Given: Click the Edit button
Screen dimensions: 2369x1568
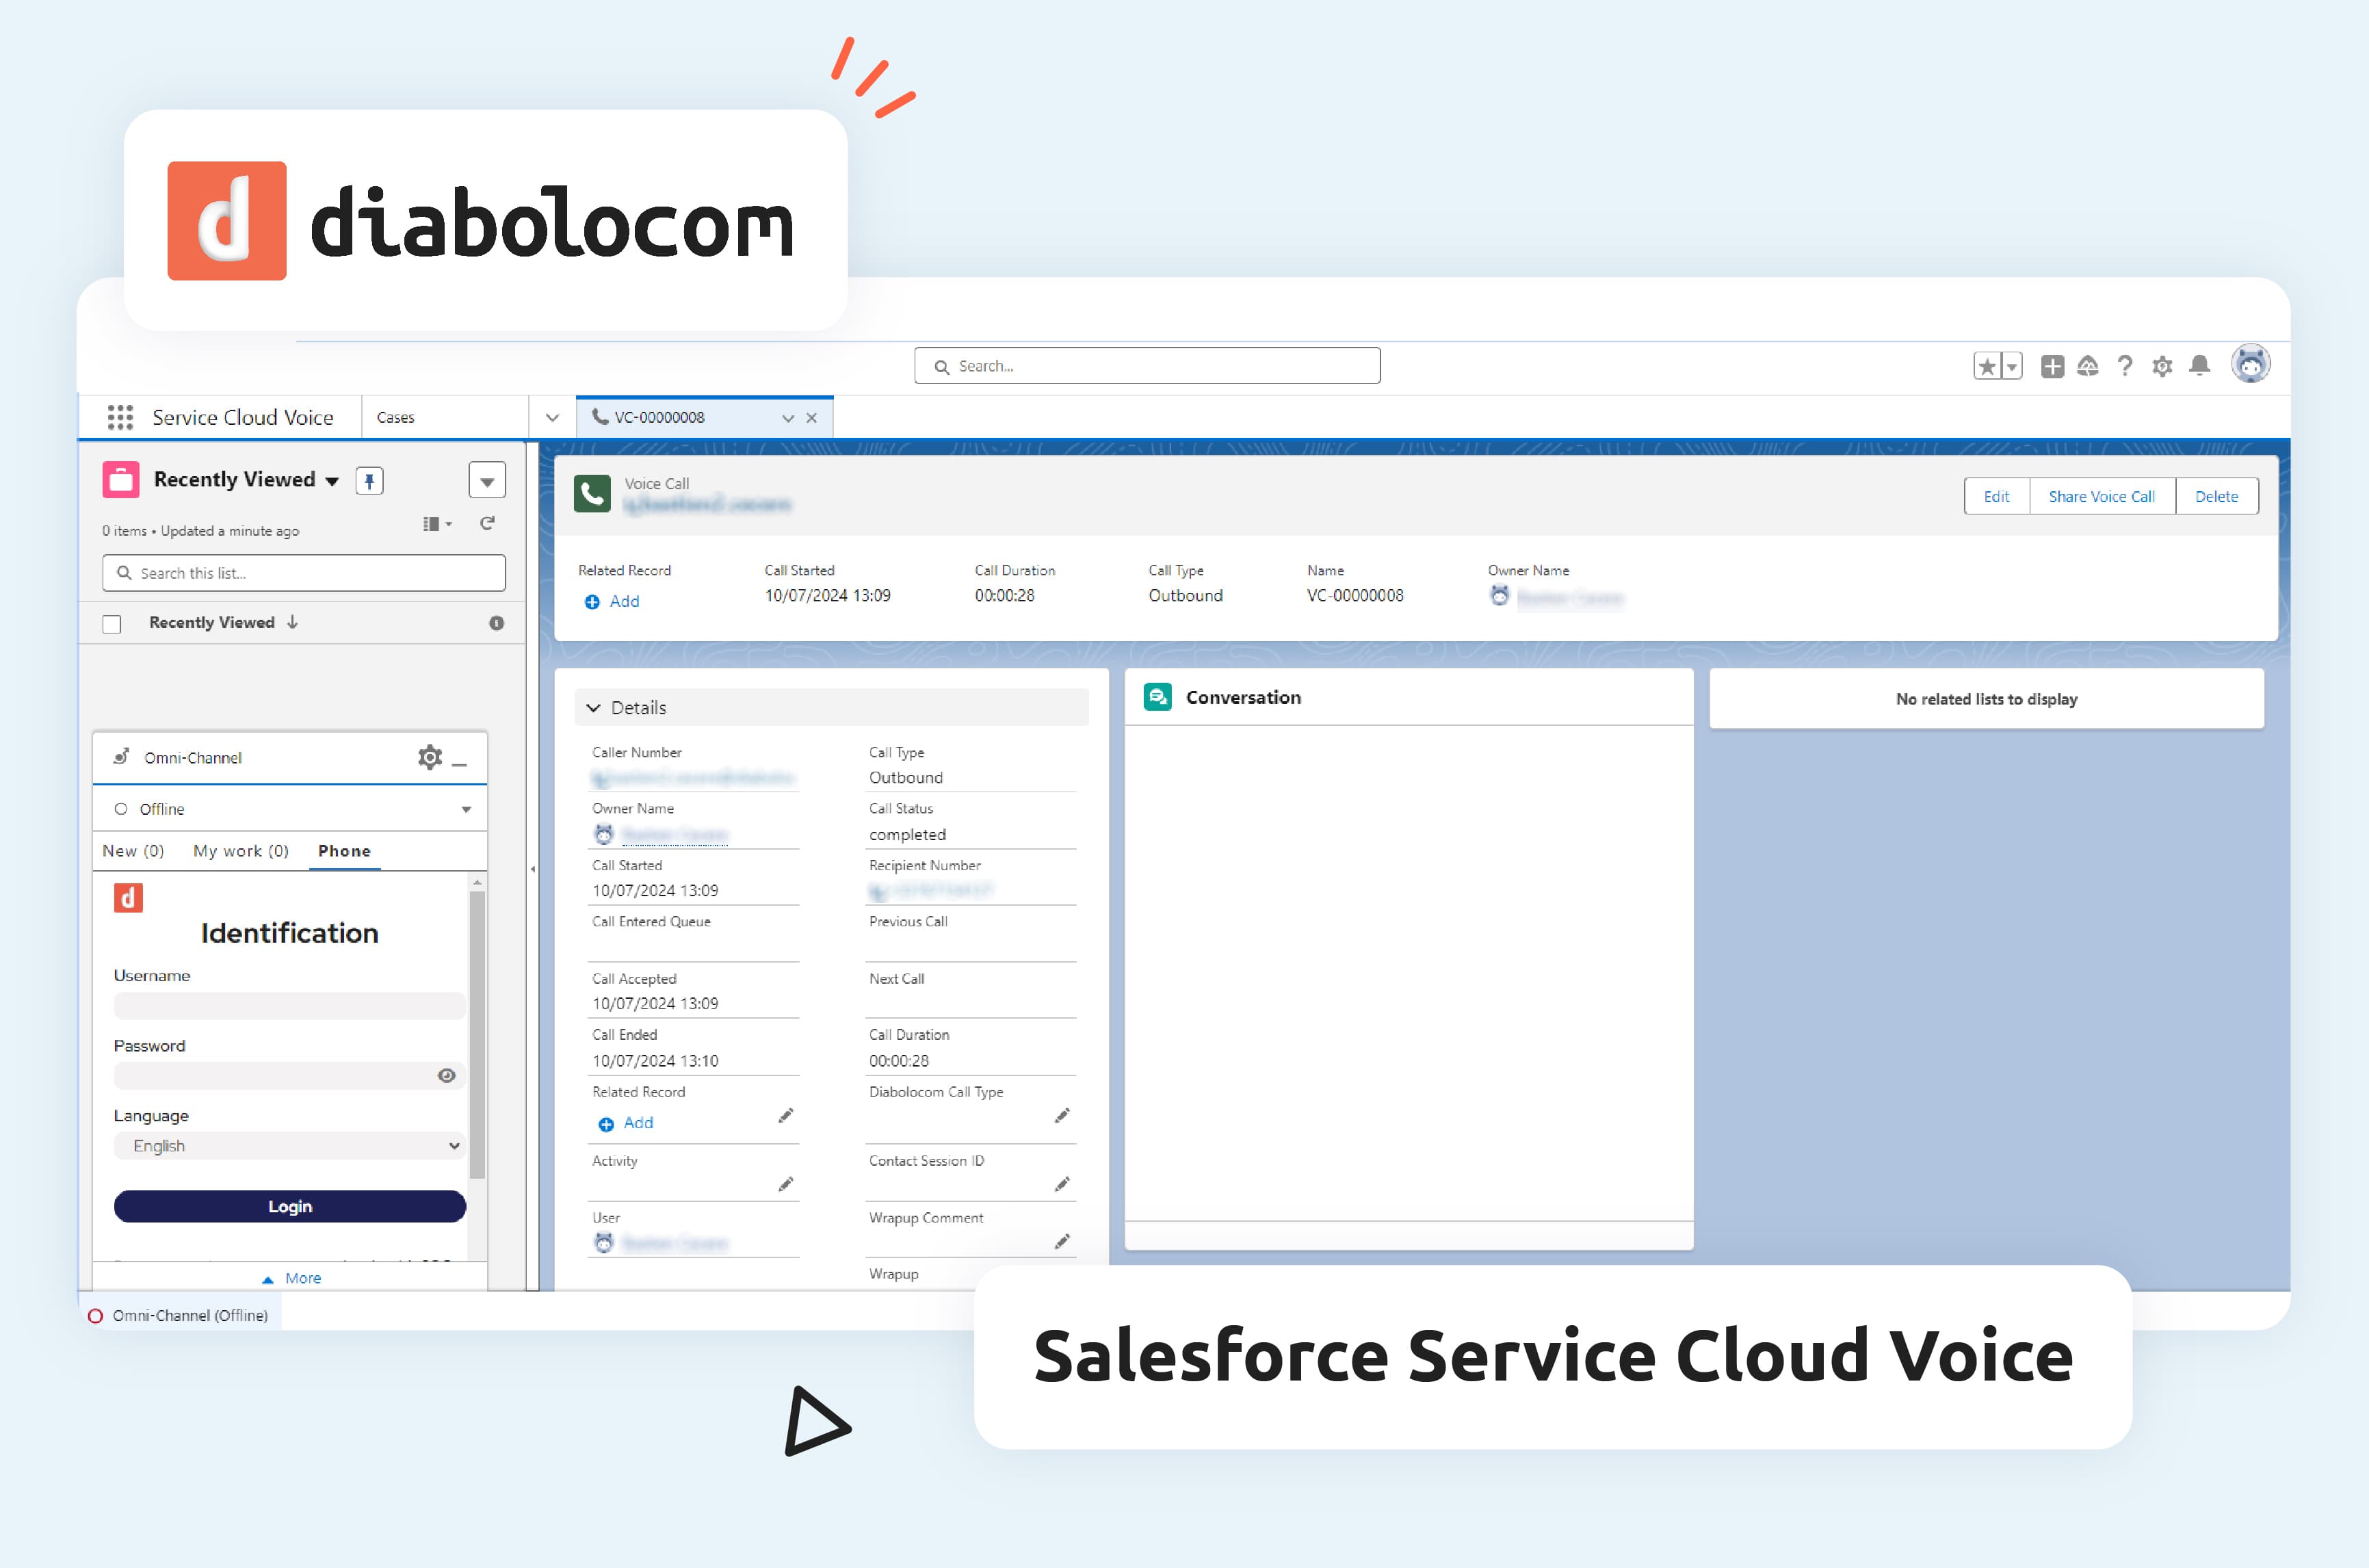Looking at the screenshot, I should tap(1996, 497).
